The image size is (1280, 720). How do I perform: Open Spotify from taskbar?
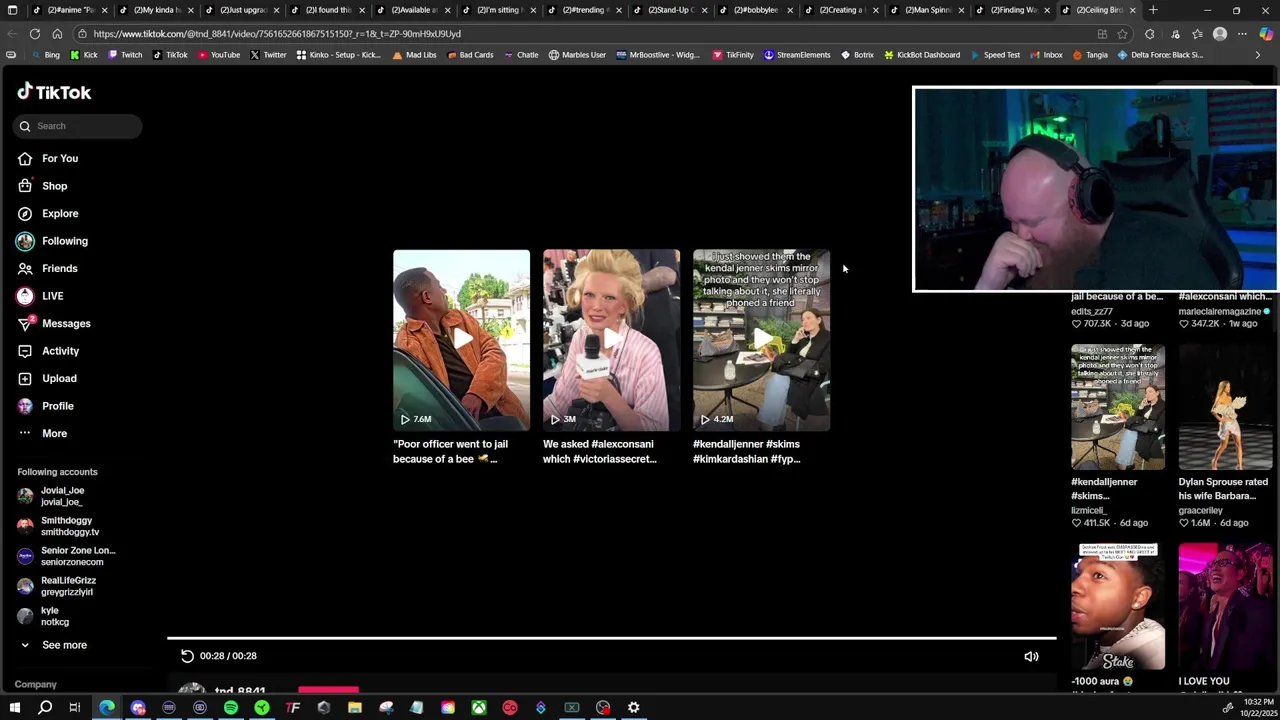coord(231,708)
